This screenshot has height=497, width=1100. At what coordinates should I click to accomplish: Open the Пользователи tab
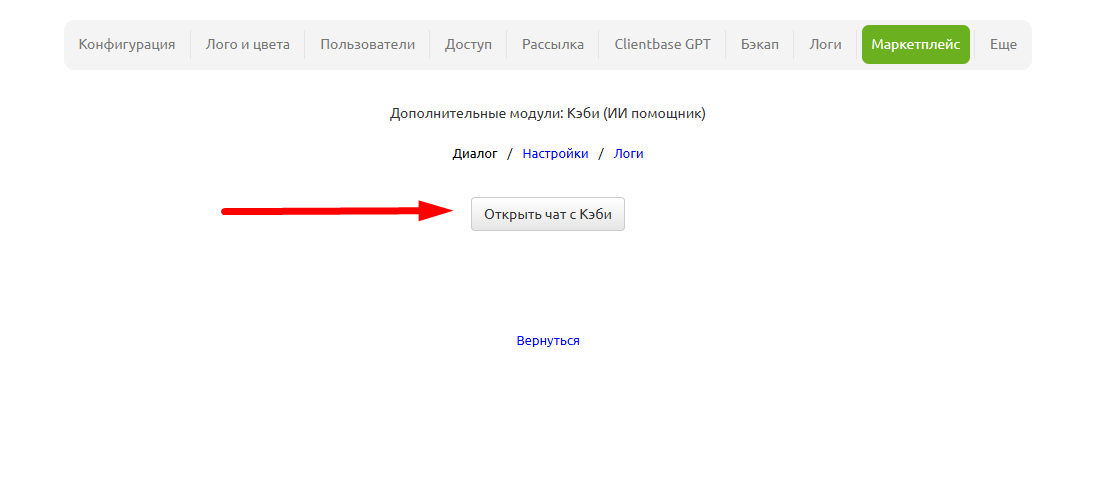click(368, 44)
